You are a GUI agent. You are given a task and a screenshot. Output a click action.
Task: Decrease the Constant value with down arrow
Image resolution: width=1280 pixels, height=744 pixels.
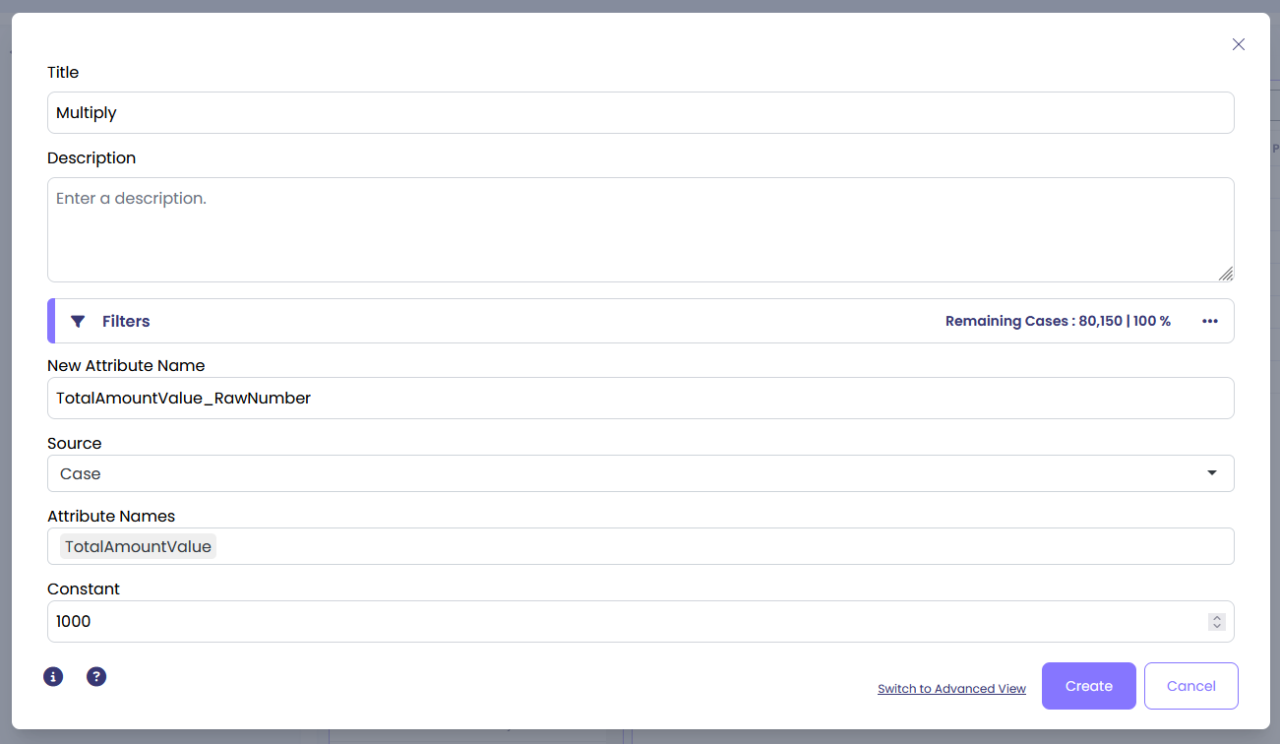point(1217,626)
